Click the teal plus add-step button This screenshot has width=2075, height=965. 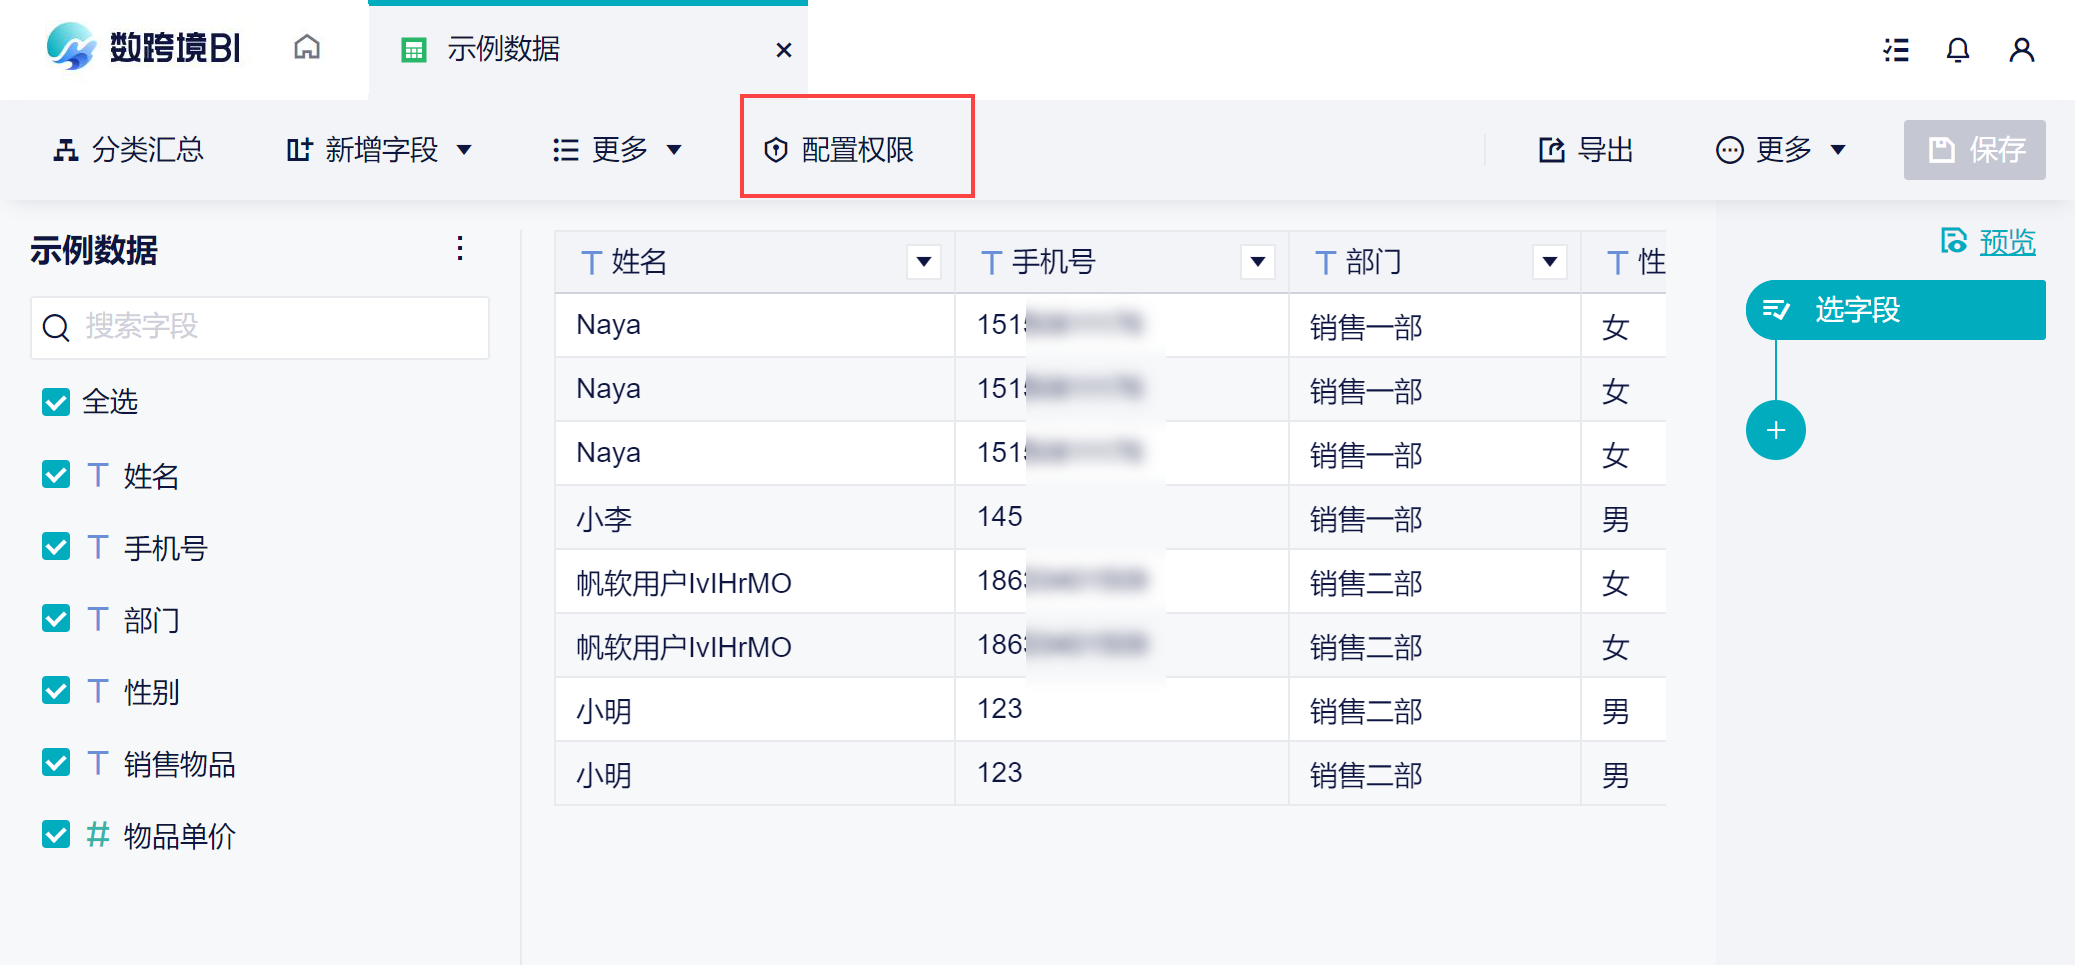(x=1775, y=431)
